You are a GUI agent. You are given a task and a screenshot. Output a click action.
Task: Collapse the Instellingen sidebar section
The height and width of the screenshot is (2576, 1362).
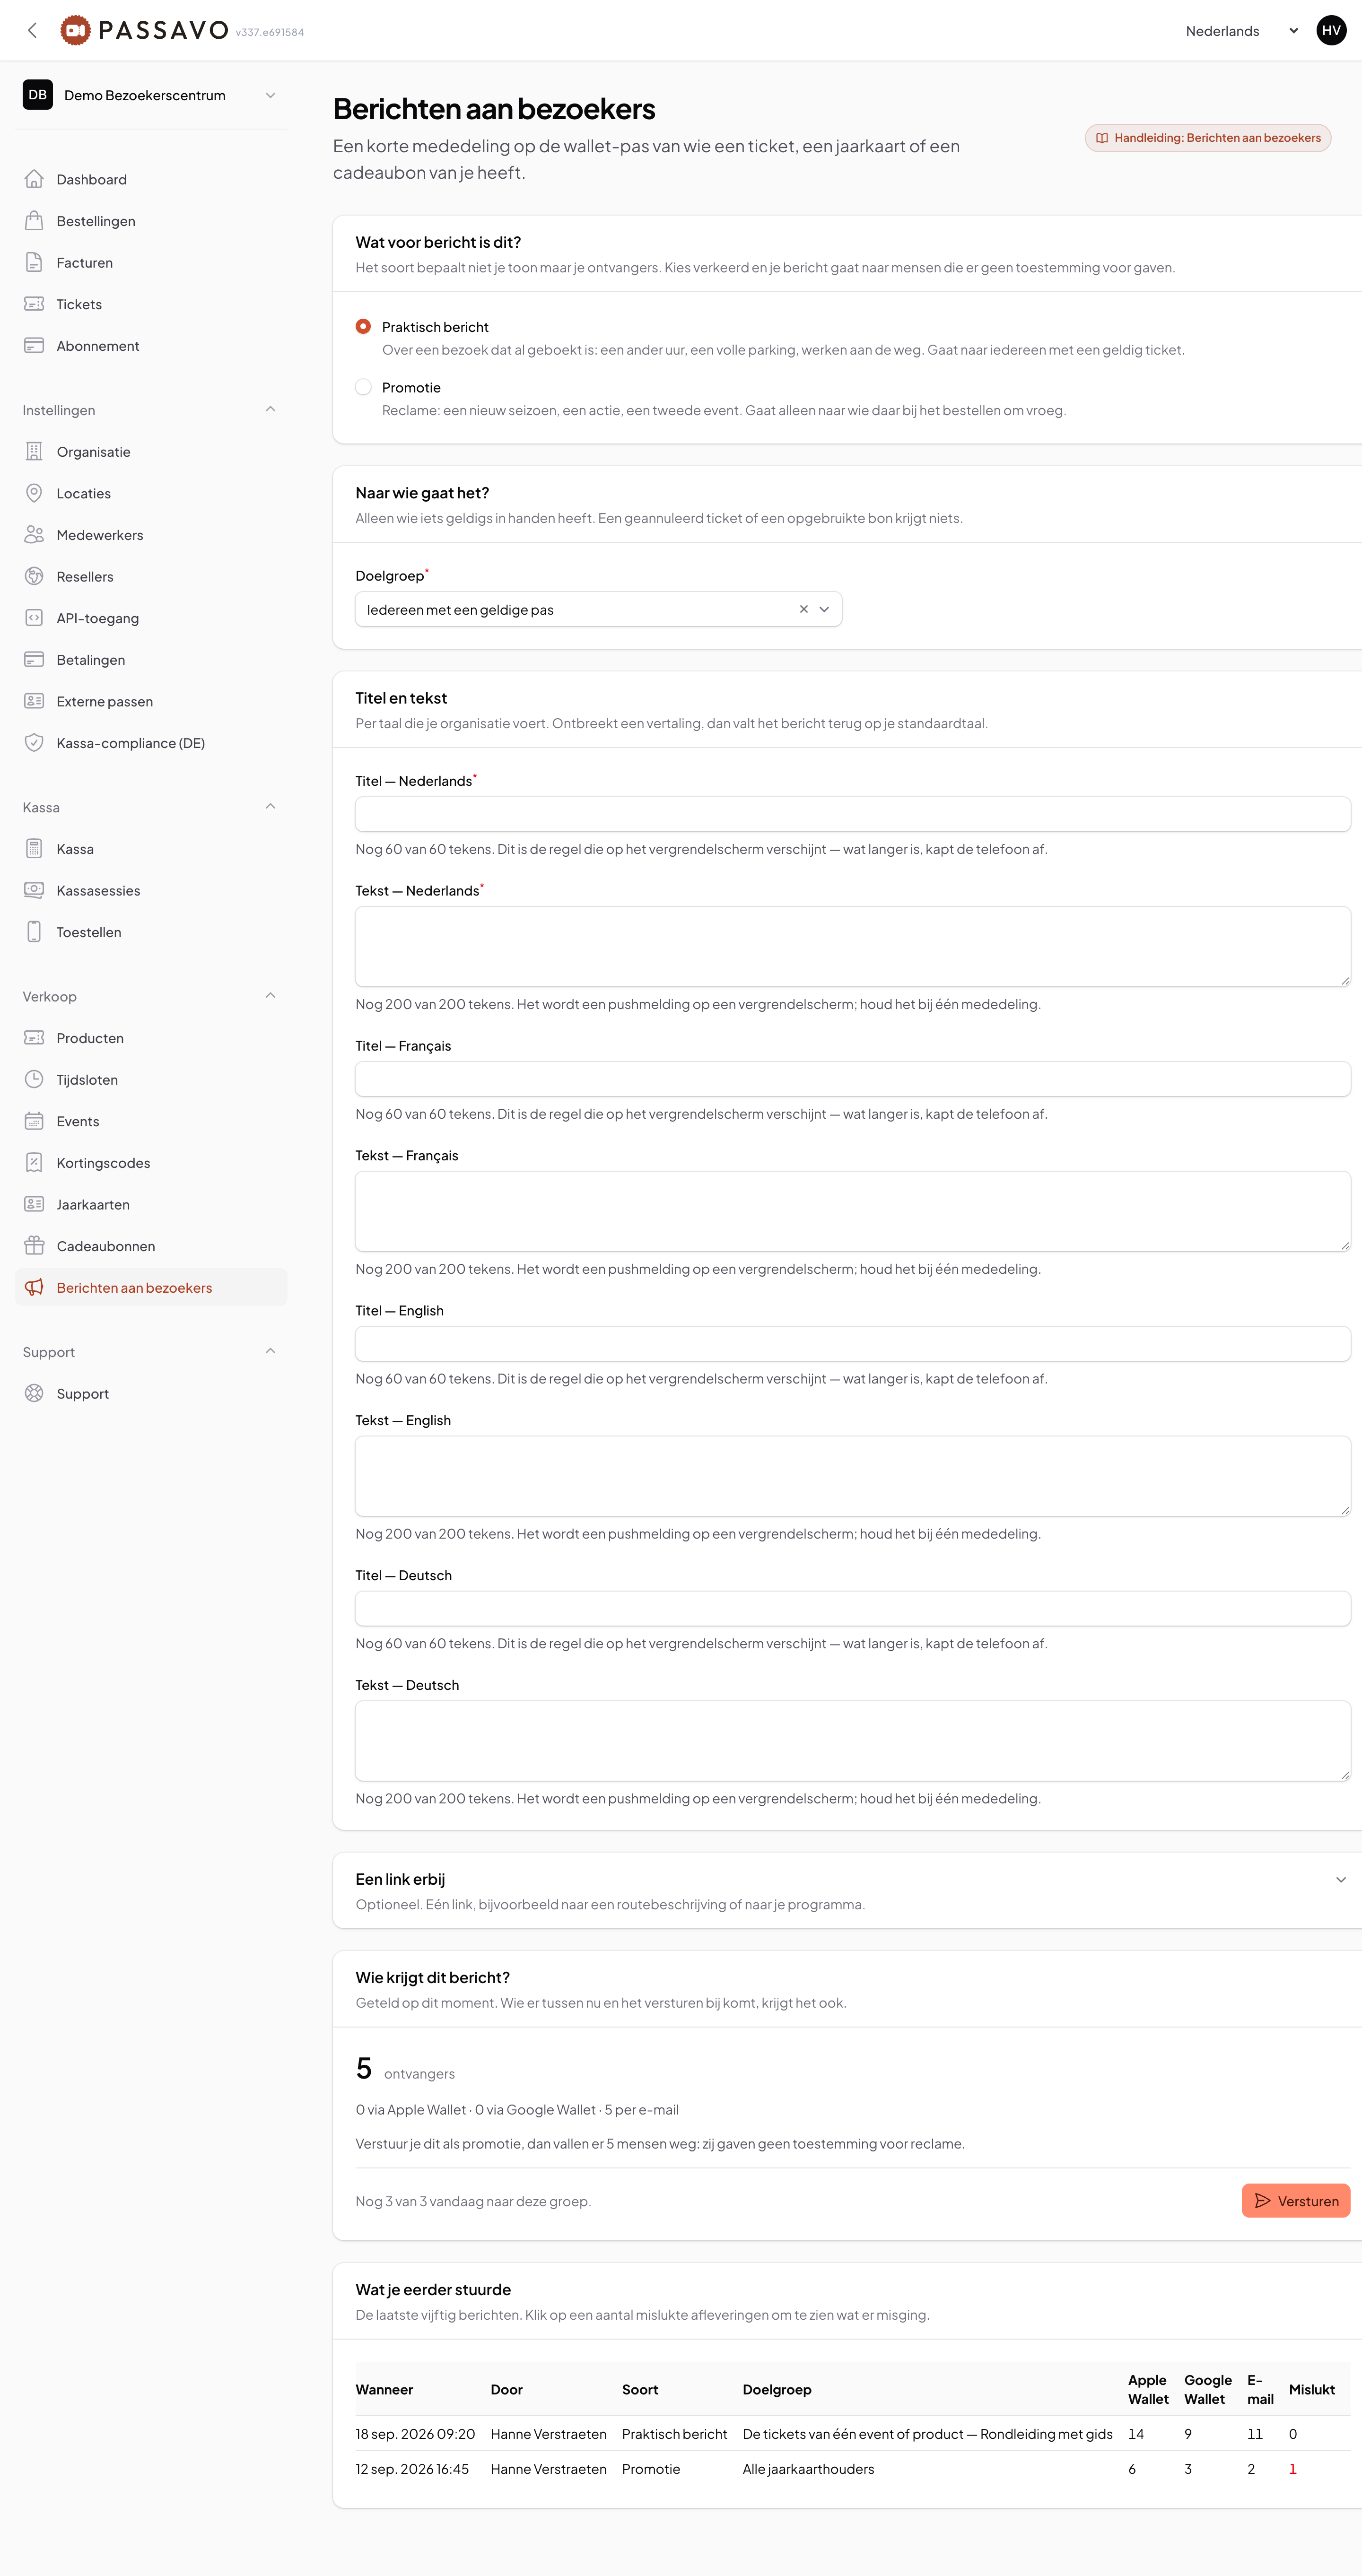pos(270,410)
